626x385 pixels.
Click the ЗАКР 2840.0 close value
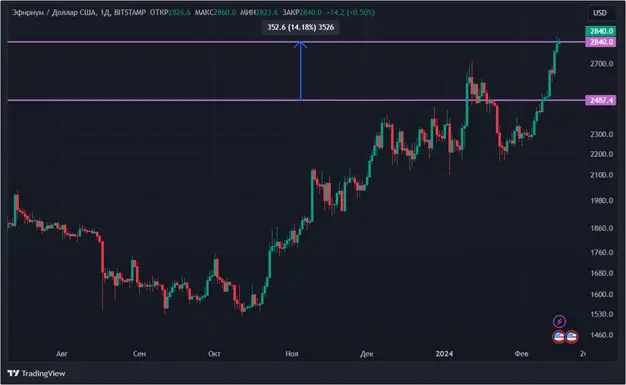pos(302,12)
